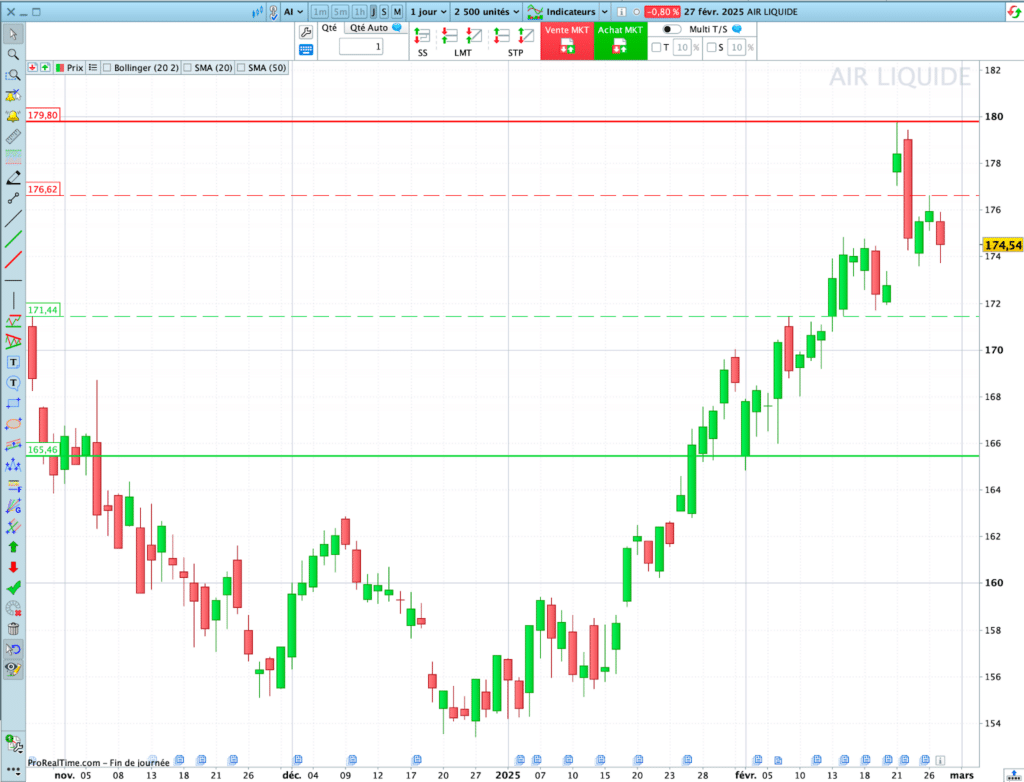This screenshot has width=1024, height=782.
Task: Toggle the Bollinger (20 2) checkbox
Action: (108, 67)
